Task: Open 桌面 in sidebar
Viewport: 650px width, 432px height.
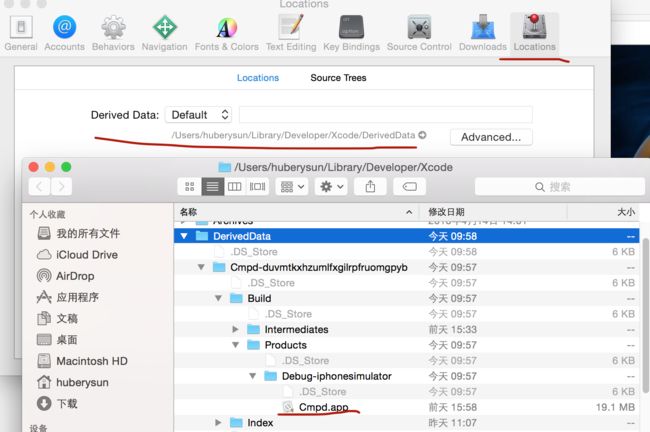Action: pos(57,340)
